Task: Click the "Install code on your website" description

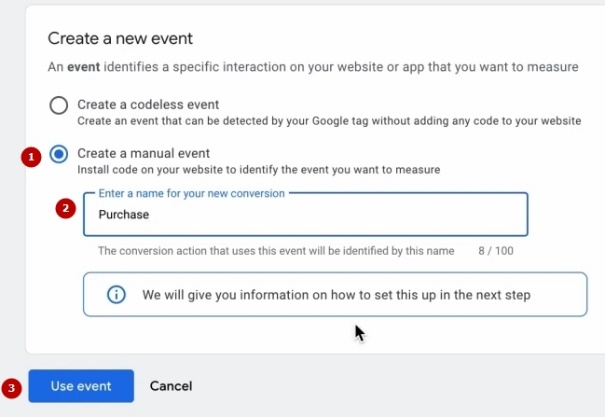Action: [258, 170]
